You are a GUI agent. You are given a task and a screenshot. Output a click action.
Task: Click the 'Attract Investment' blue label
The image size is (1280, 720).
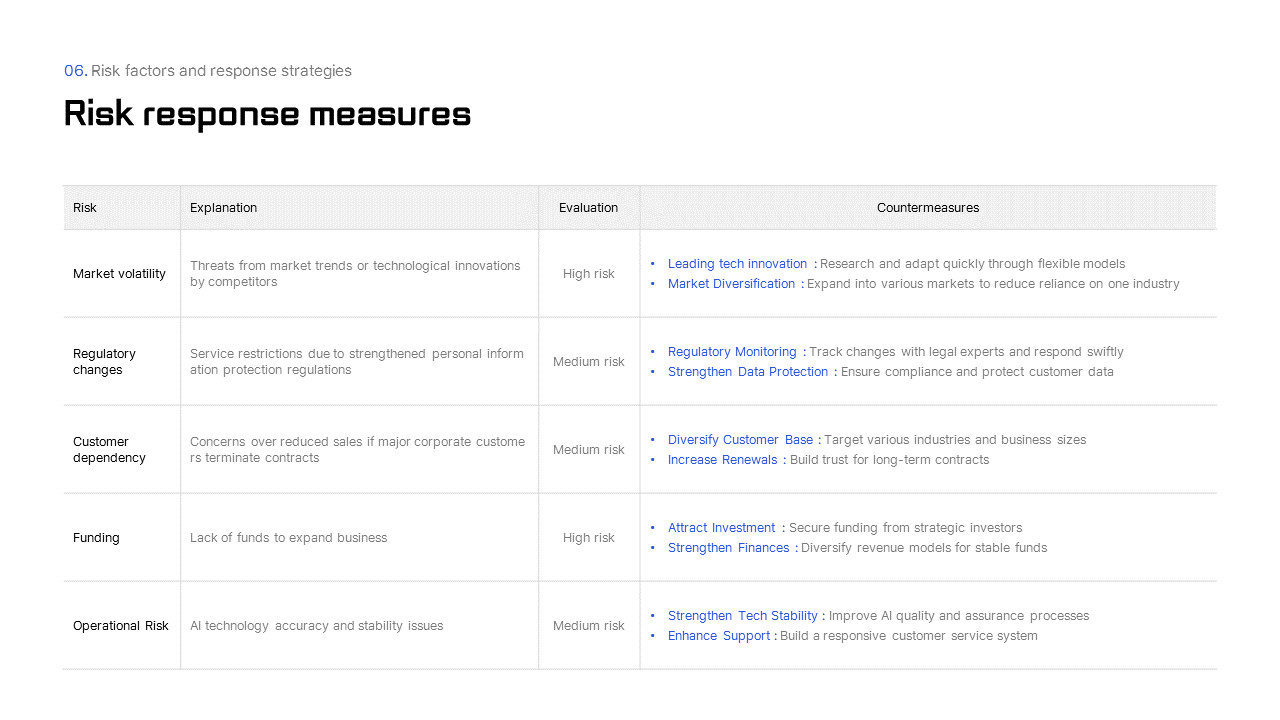pyautogui.click(x=721, y=528)
